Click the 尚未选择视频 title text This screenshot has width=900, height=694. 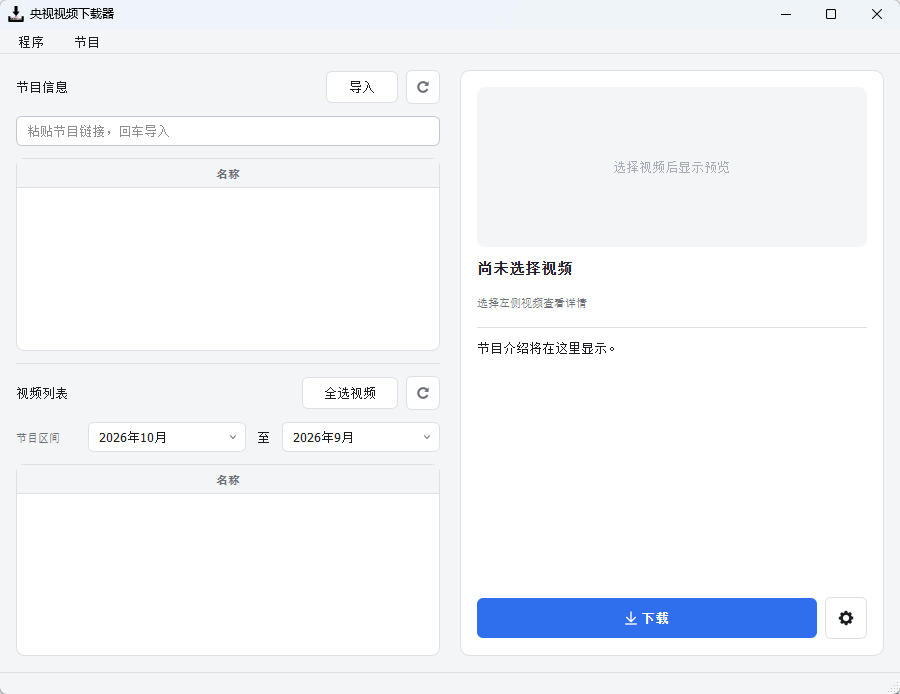pos(525,269)
